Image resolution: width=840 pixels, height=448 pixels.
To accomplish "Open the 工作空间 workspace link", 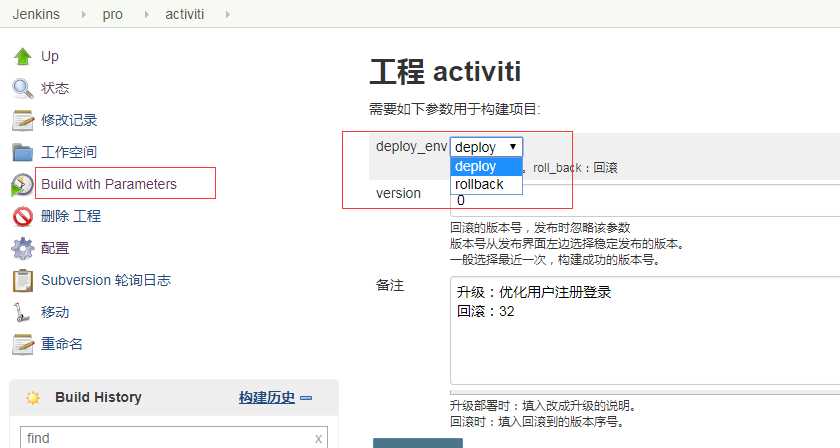I will [x=69, y=152].
